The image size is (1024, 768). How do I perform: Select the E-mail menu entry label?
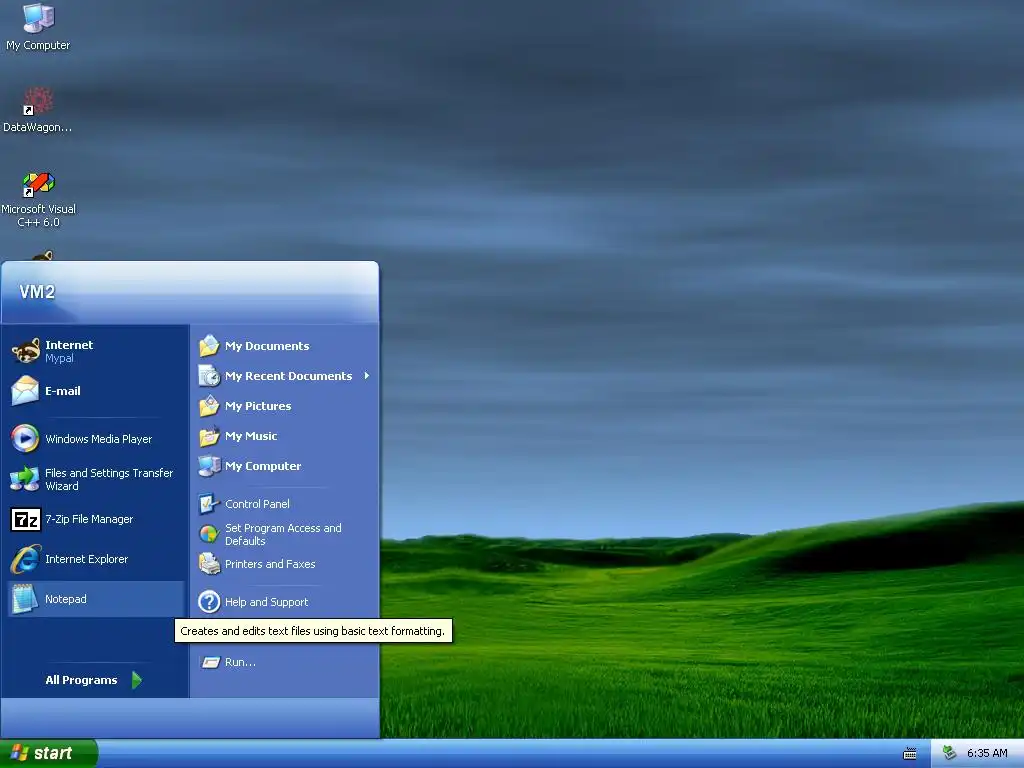pos(63,391)
